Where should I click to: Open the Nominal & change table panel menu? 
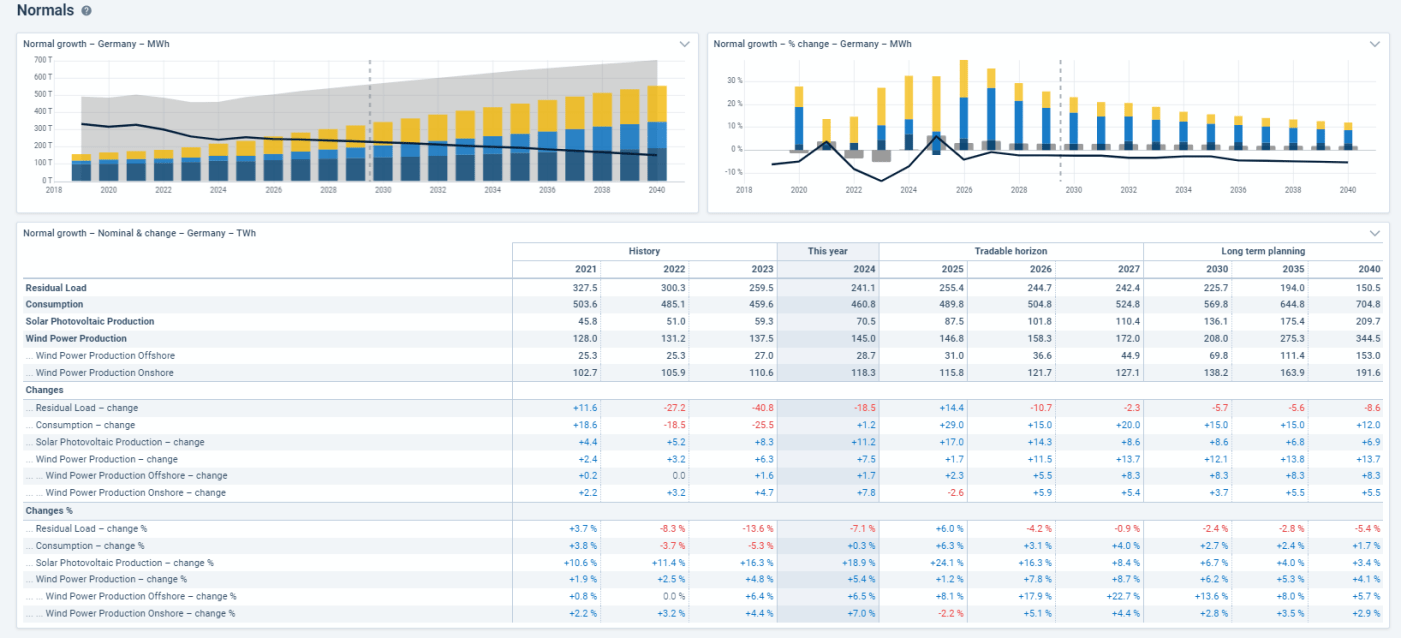1375,233
